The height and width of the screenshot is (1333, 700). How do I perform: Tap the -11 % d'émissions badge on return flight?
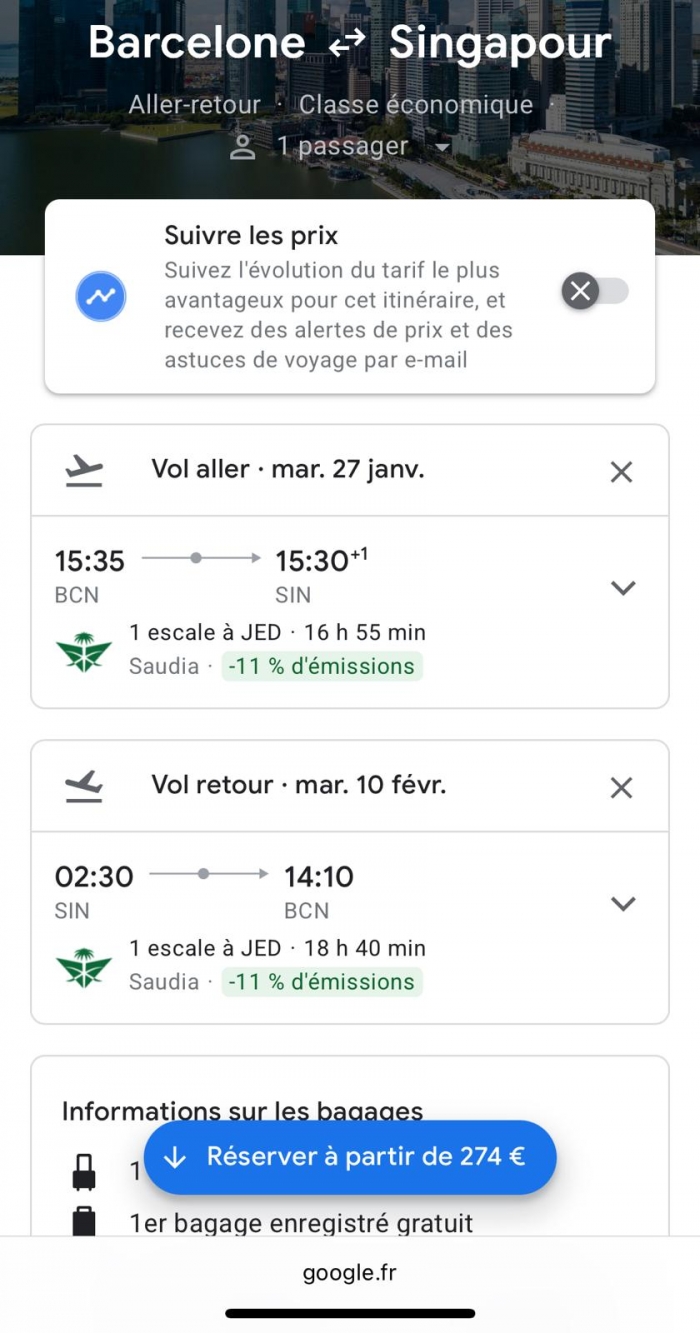coord(322,982)
